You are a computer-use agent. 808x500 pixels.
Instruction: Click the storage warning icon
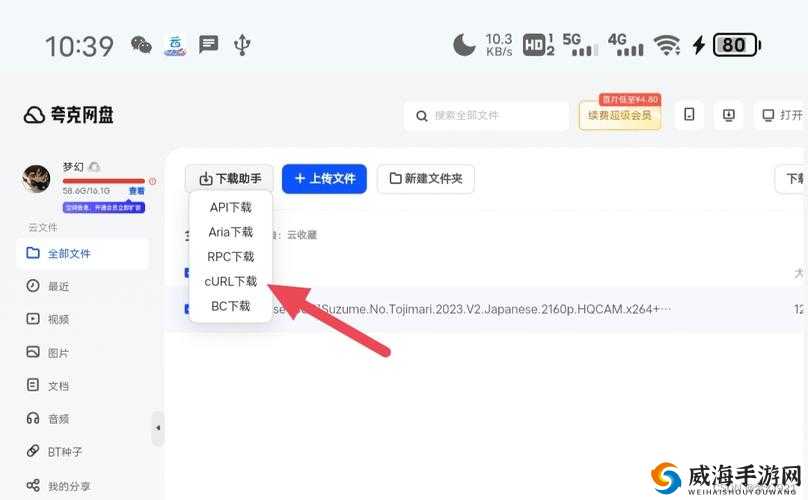pos(153,181)
